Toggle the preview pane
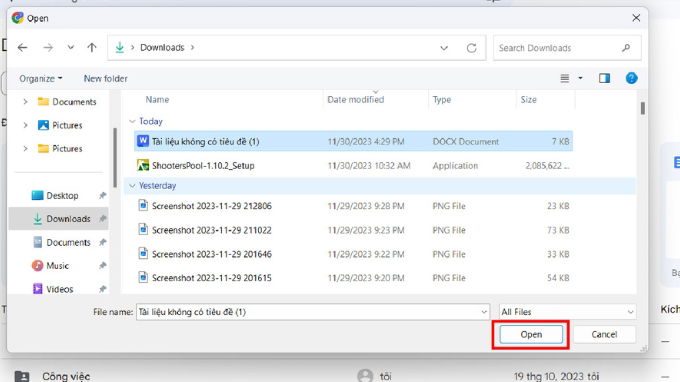The image size is (680, 382). [x=605, y=78]
